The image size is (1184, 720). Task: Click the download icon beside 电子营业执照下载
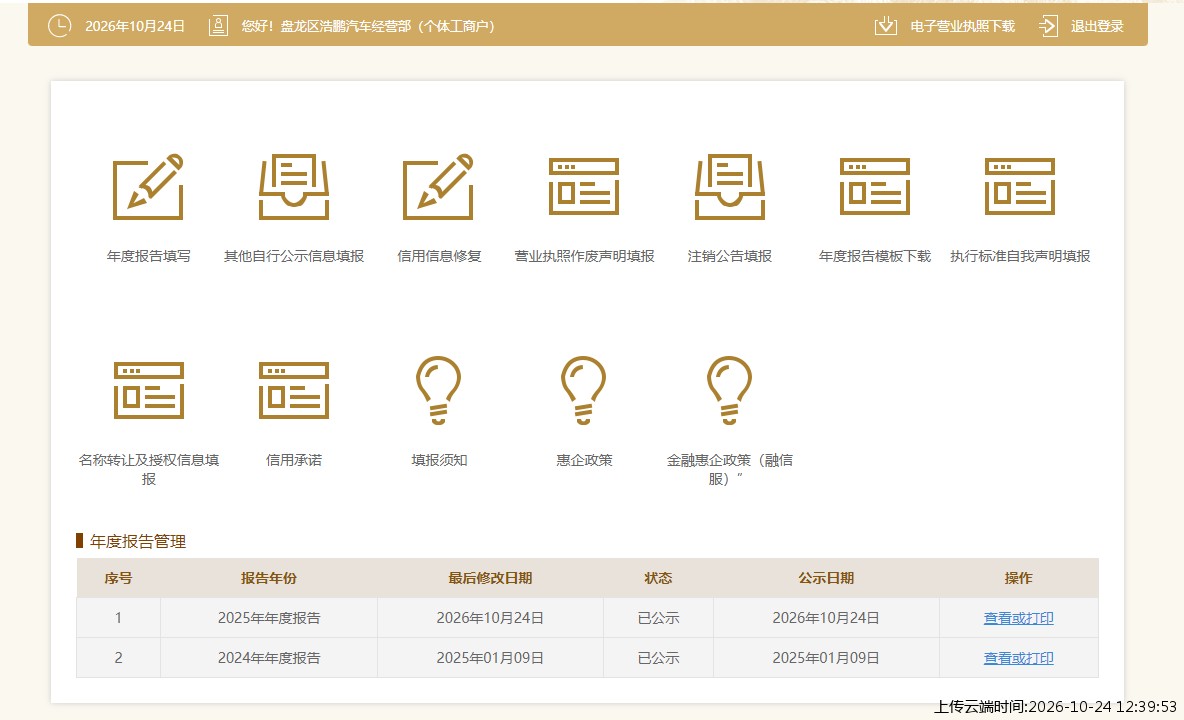click(x=886, y=26)
